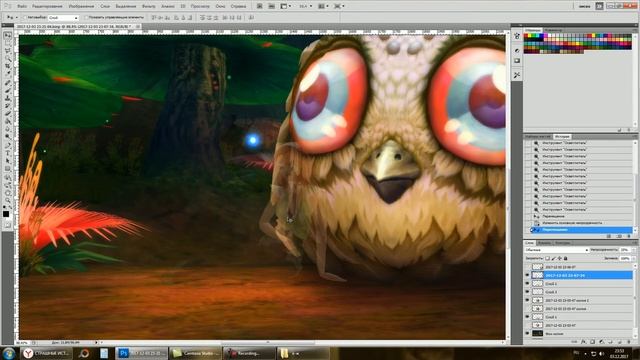Click the foreground color swatch
Viewport: 640px width, 360px height.
pyautogui.click(x=6, y=213)
